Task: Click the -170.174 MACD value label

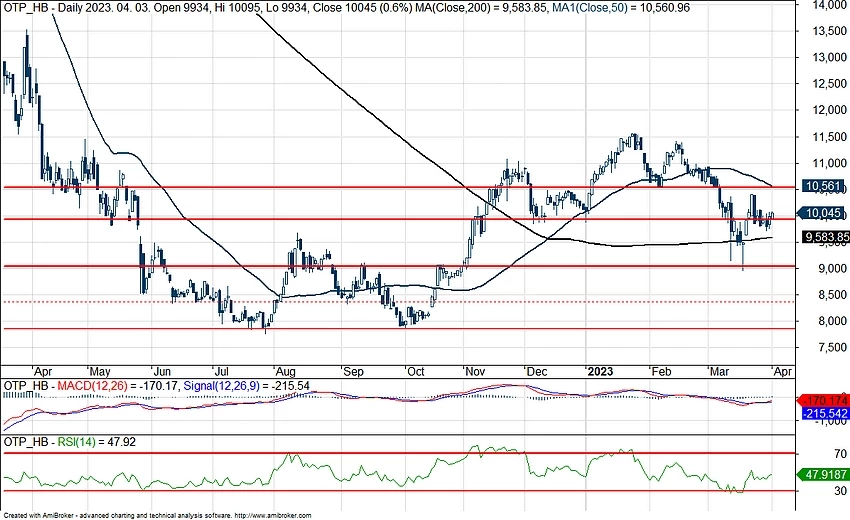Action: (824, 401)
